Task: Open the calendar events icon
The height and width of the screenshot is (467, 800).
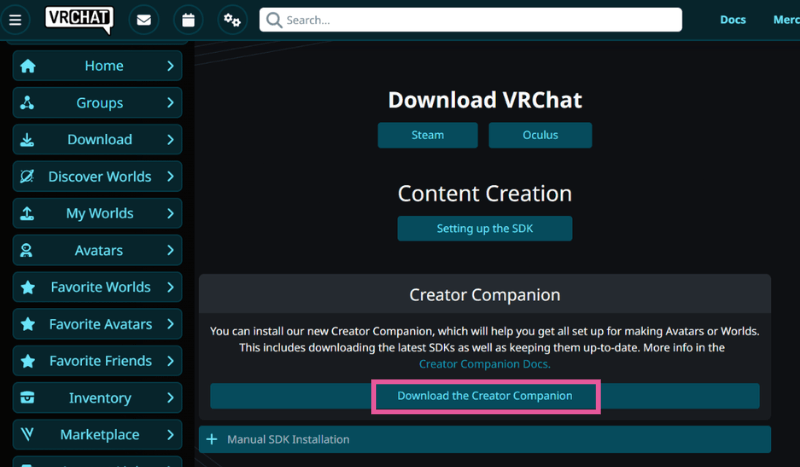Action: click(x=188, y=20)
